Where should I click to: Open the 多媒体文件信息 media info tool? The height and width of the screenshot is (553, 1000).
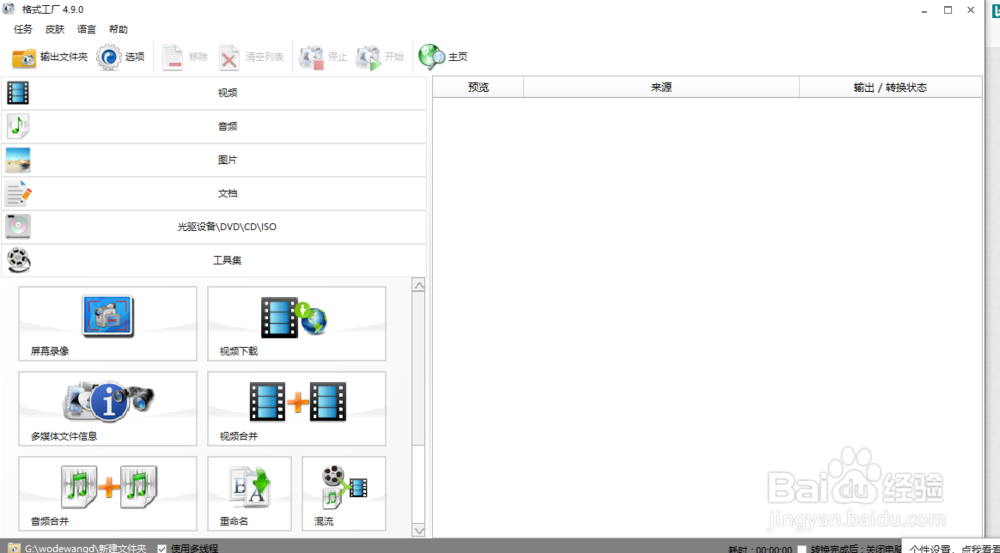108,408
